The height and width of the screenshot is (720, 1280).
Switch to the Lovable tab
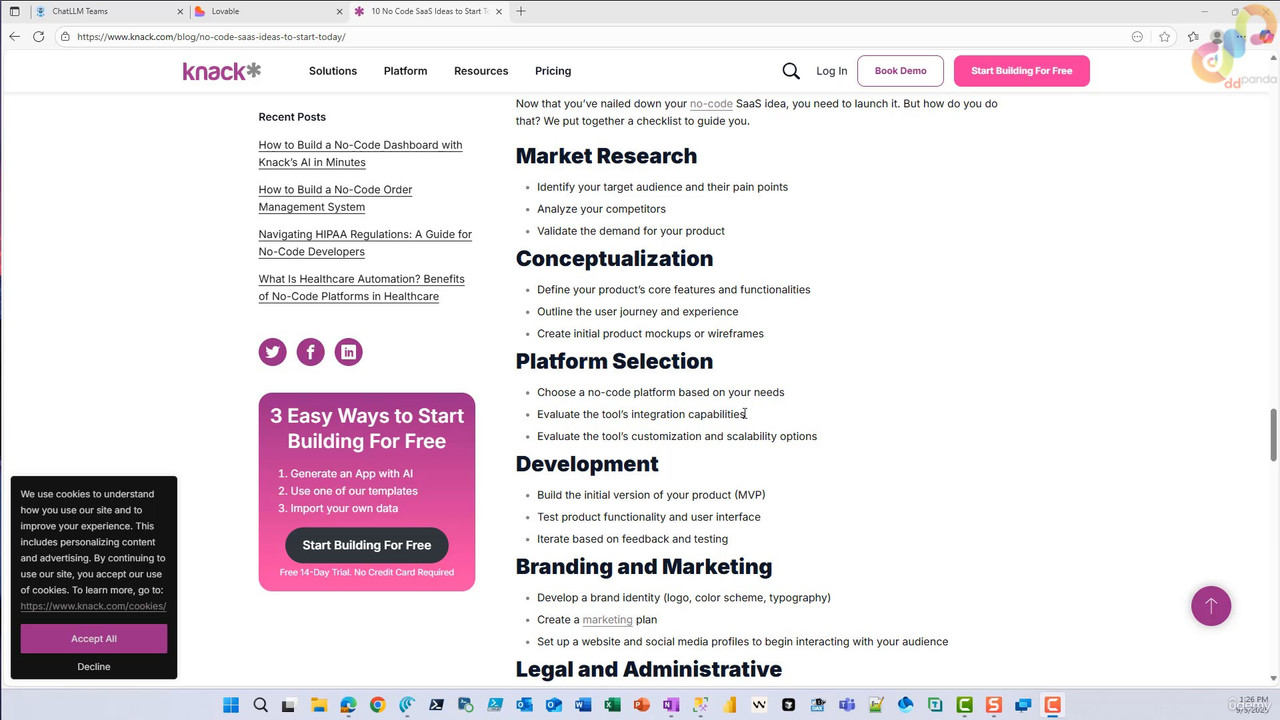[x=268, y=11]
